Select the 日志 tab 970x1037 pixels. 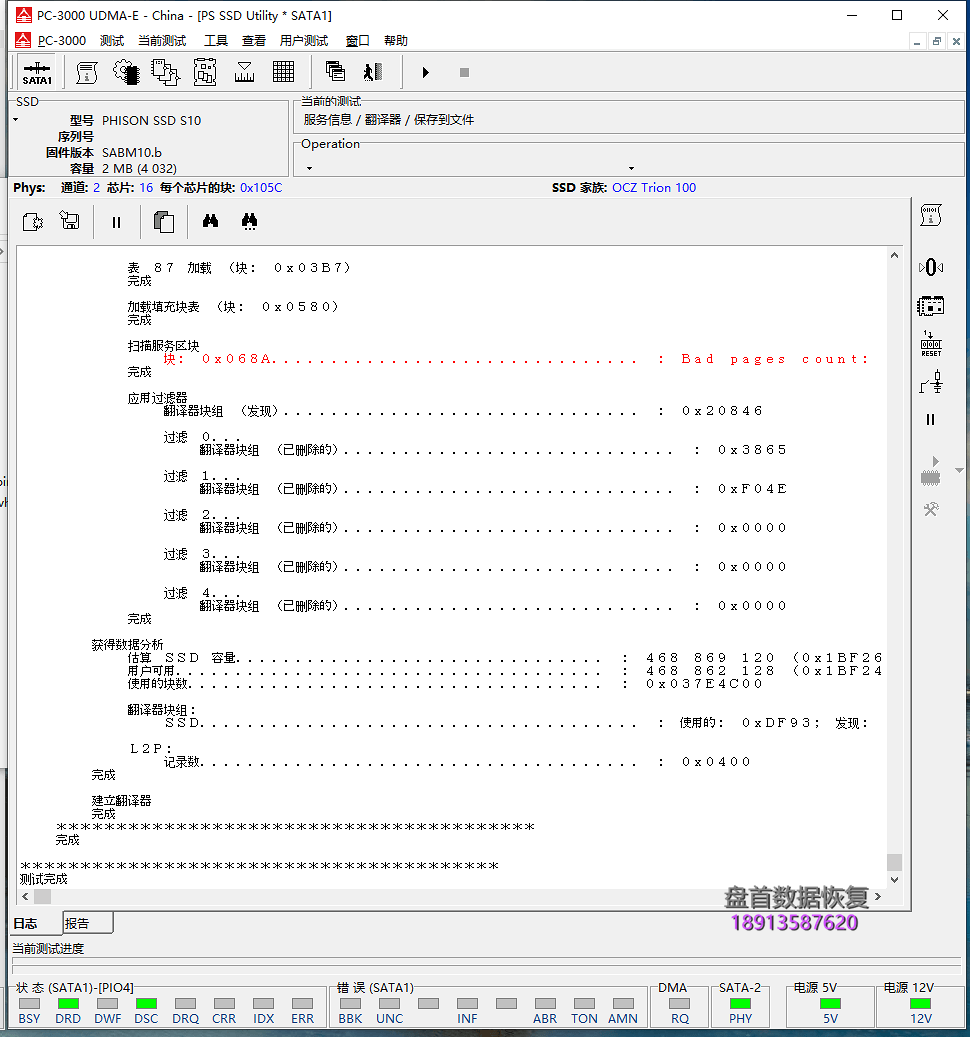point(26,923)
